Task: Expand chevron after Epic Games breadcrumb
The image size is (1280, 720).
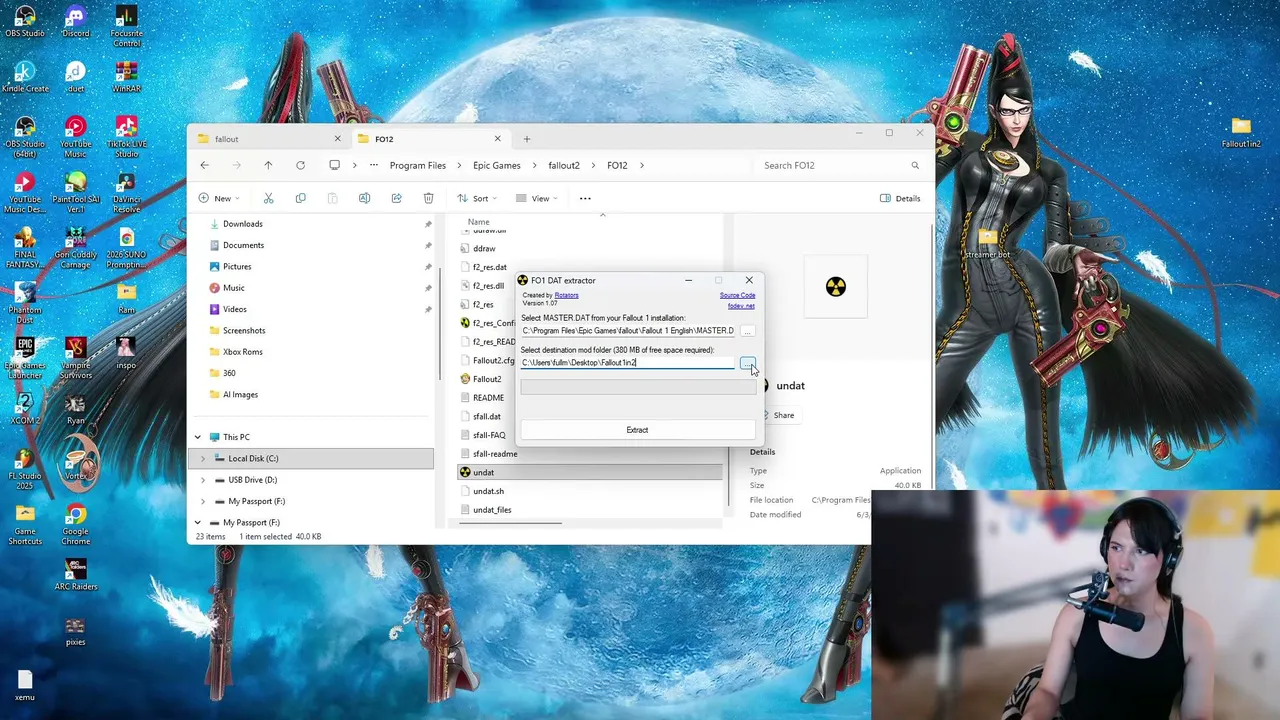Action: point(534,165)
